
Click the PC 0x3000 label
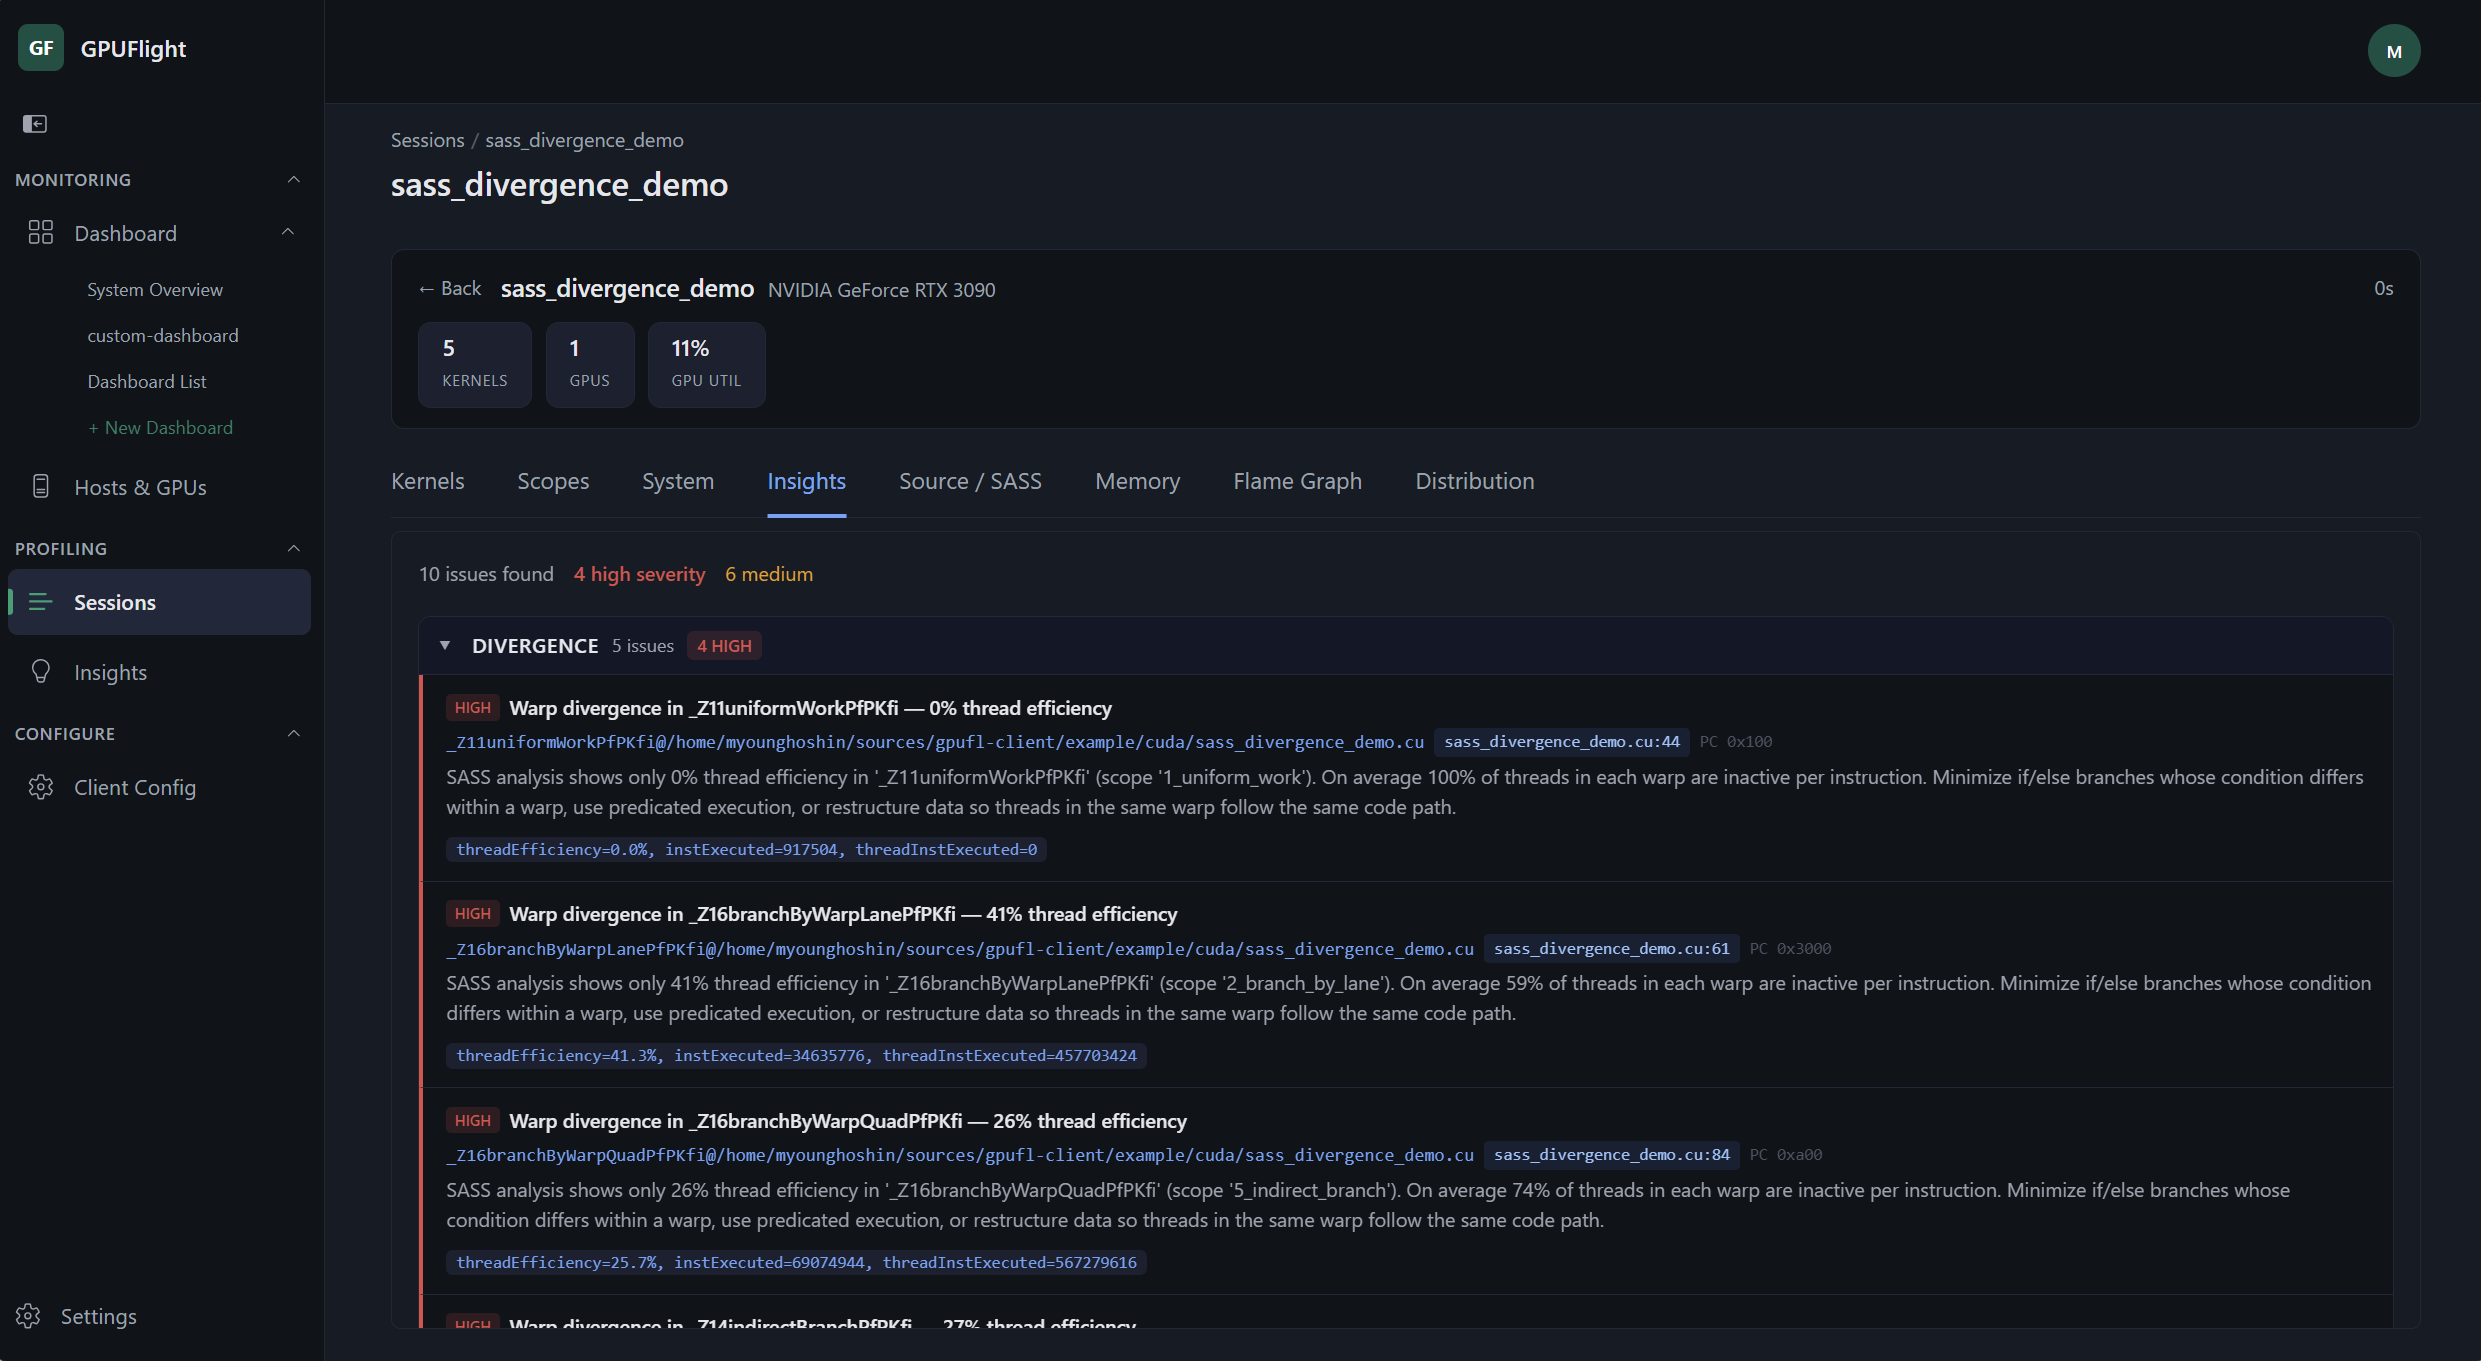[1790, 949]
